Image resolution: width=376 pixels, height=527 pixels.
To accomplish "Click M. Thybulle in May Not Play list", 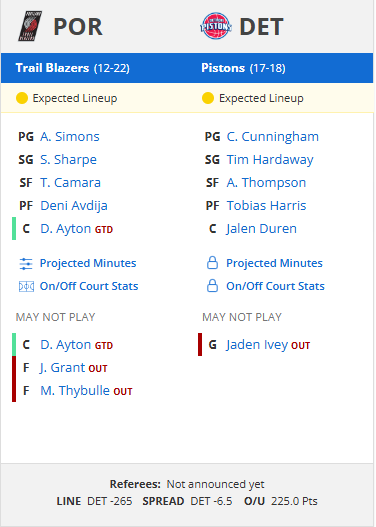I will tap(75, 391).
